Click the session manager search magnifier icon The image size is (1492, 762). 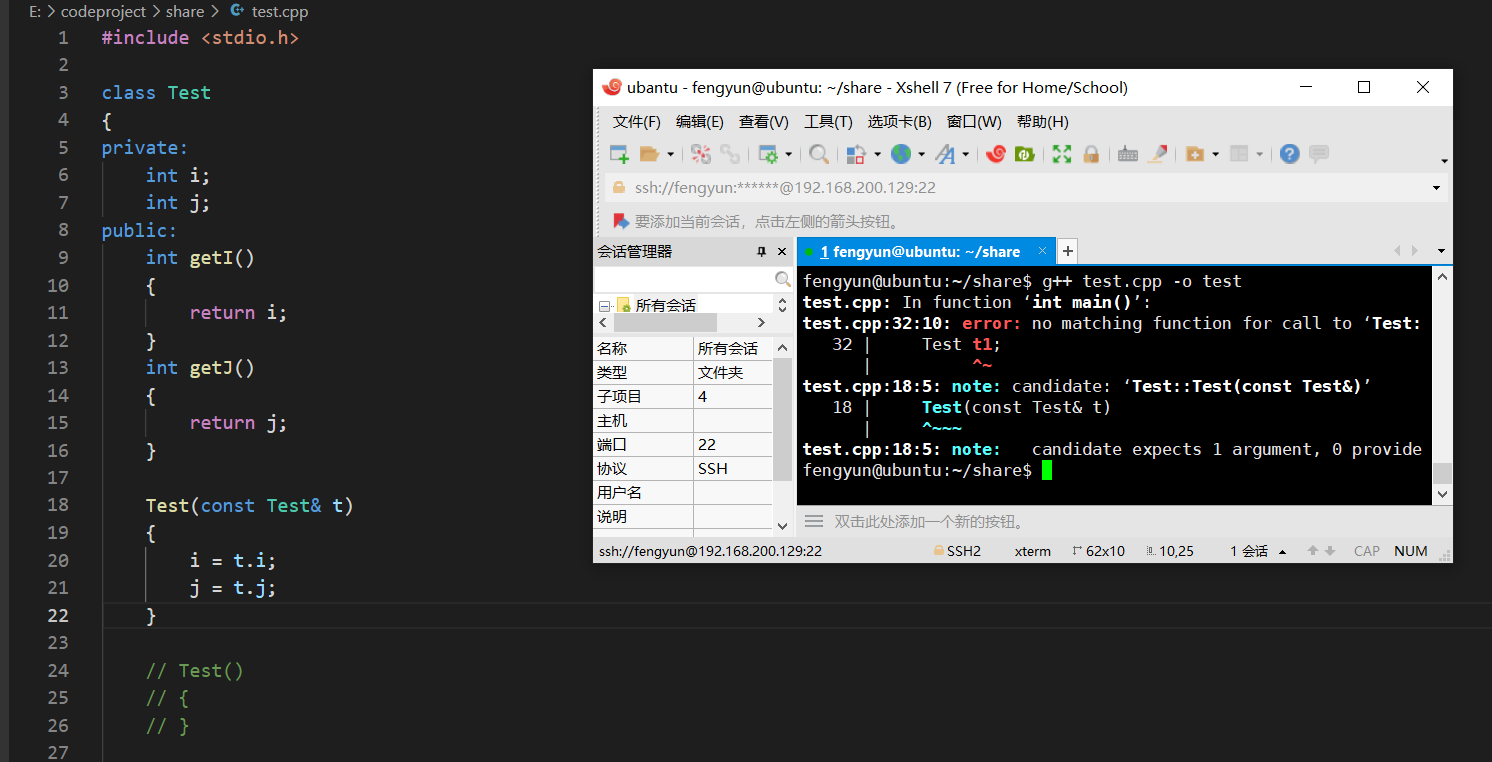783,278
